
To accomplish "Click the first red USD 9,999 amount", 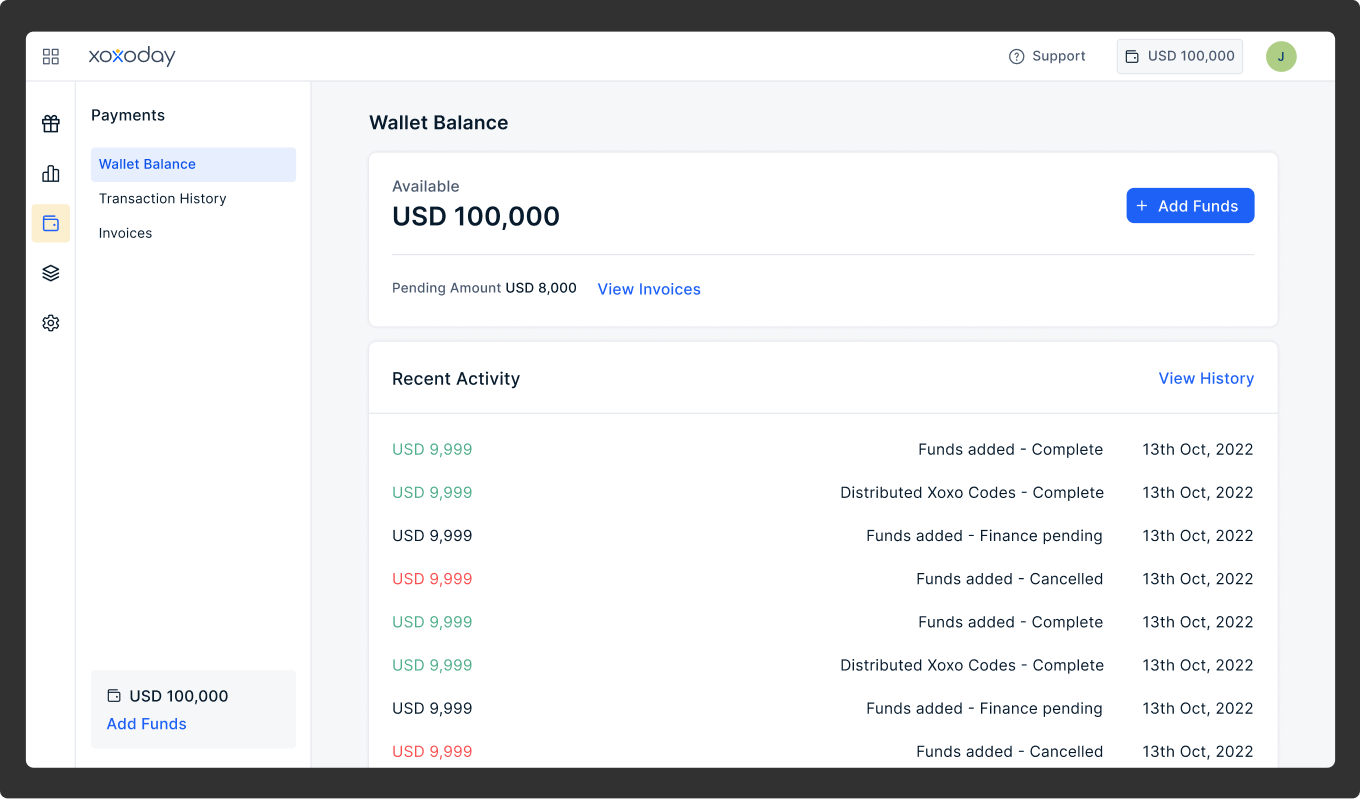I will coord(432,579).
